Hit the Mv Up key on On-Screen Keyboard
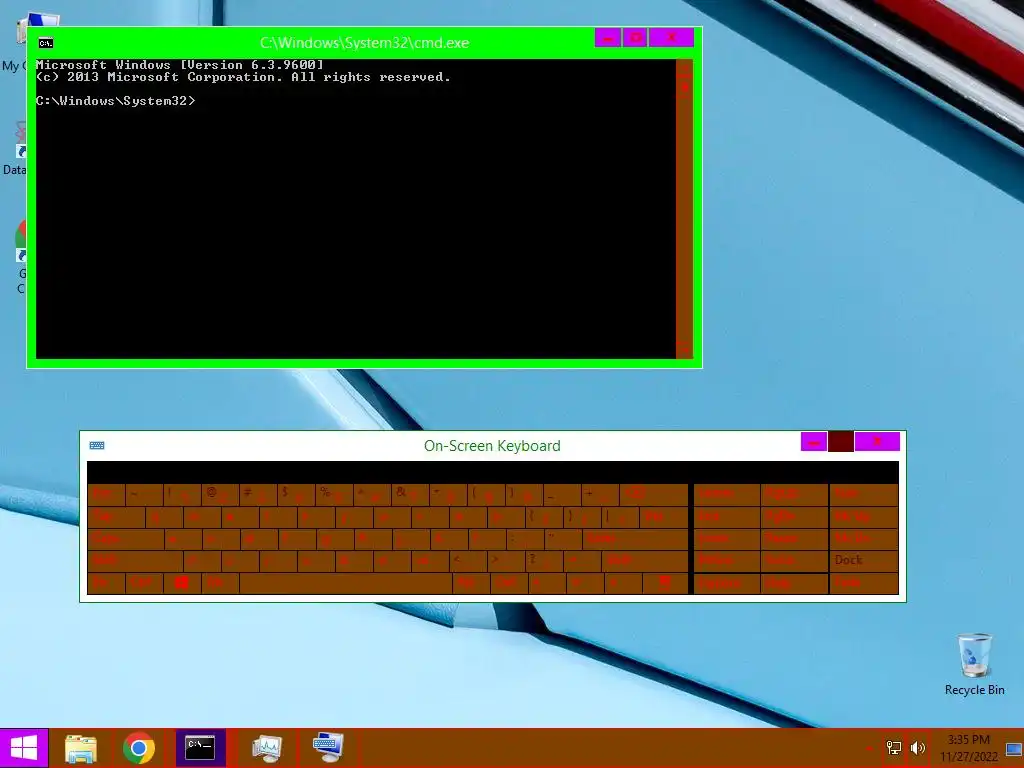The width and height of the screenshot is (1024, 768). 864,517
